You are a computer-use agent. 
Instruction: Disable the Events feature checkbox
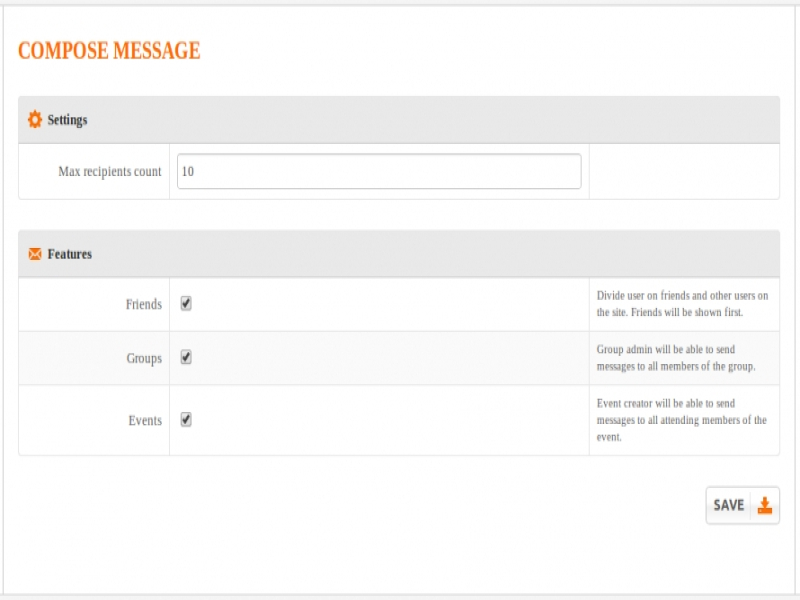(186, 420)
